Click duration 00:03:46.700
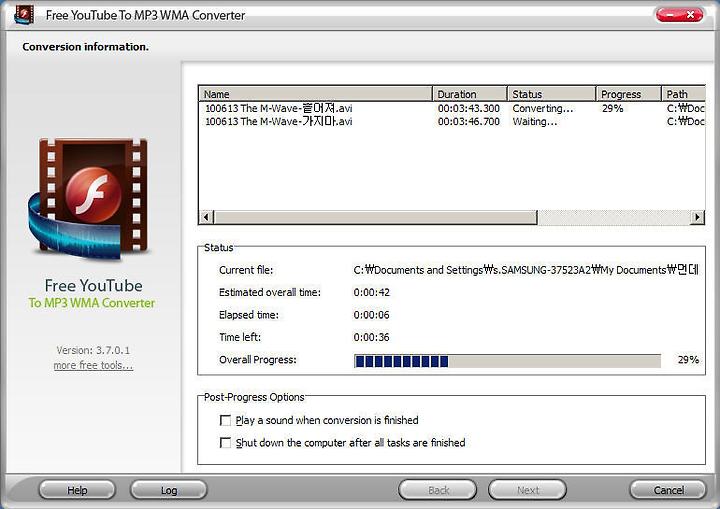This screenshot has width=720, height=509. (468, 122)
